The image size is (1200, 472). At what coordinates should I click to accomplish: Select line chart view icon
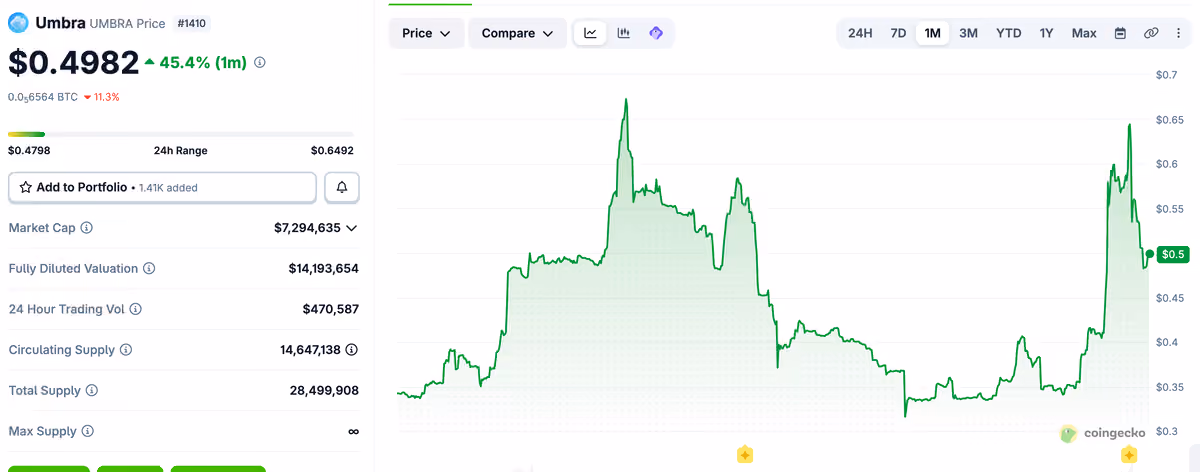click(x=590, y=33)
